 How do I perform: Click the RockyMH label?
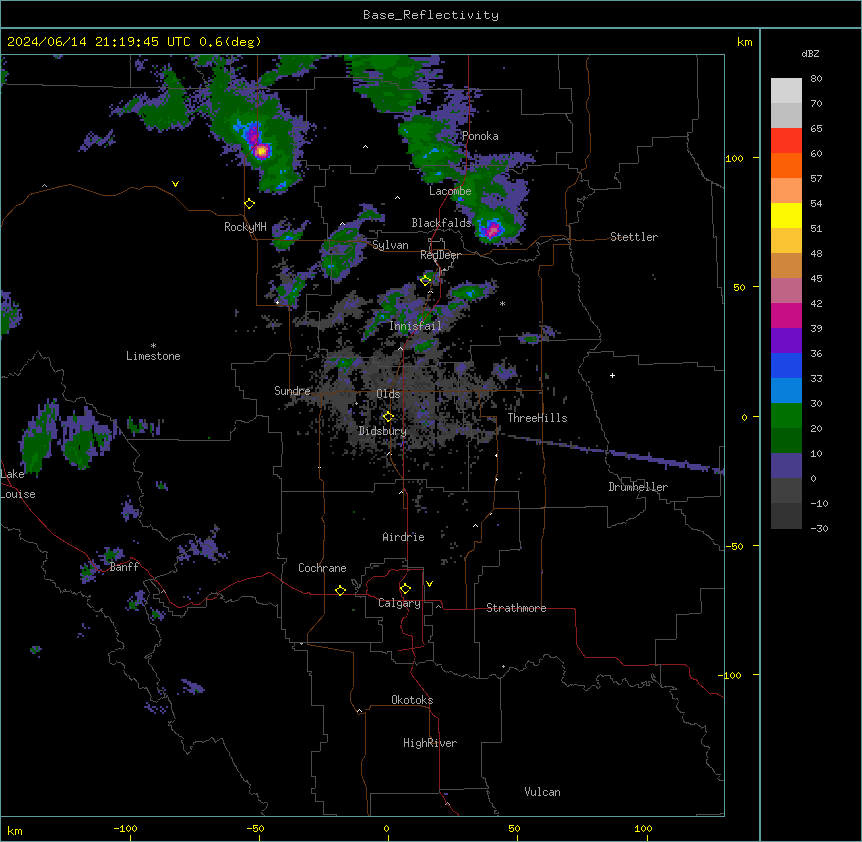coord(245,227)
